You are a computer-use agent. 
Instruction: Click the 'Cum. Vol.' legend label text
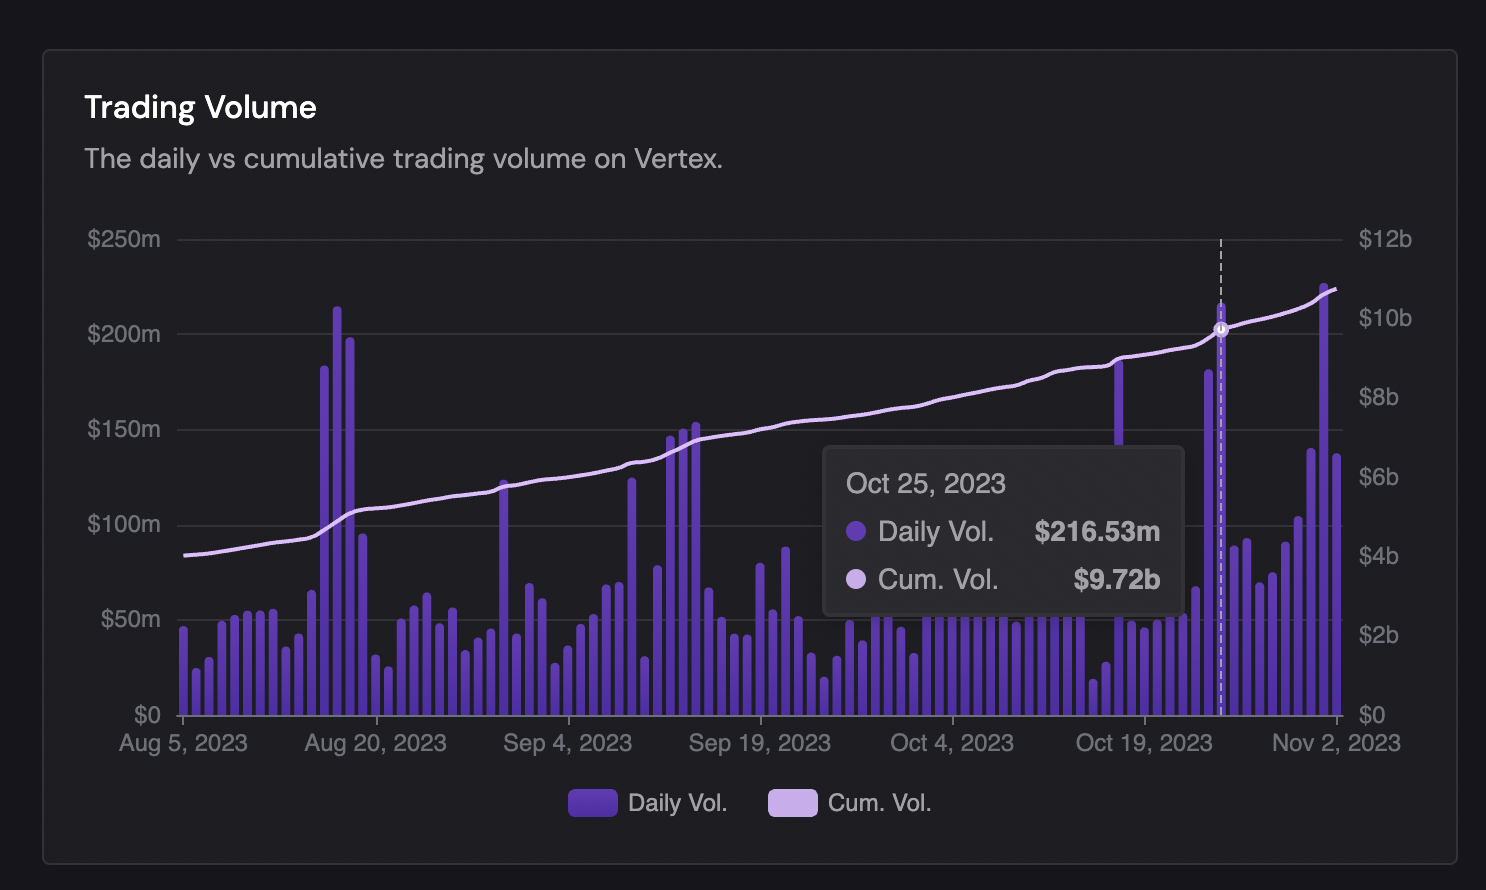pyautogui.click(x=879, y=803)
